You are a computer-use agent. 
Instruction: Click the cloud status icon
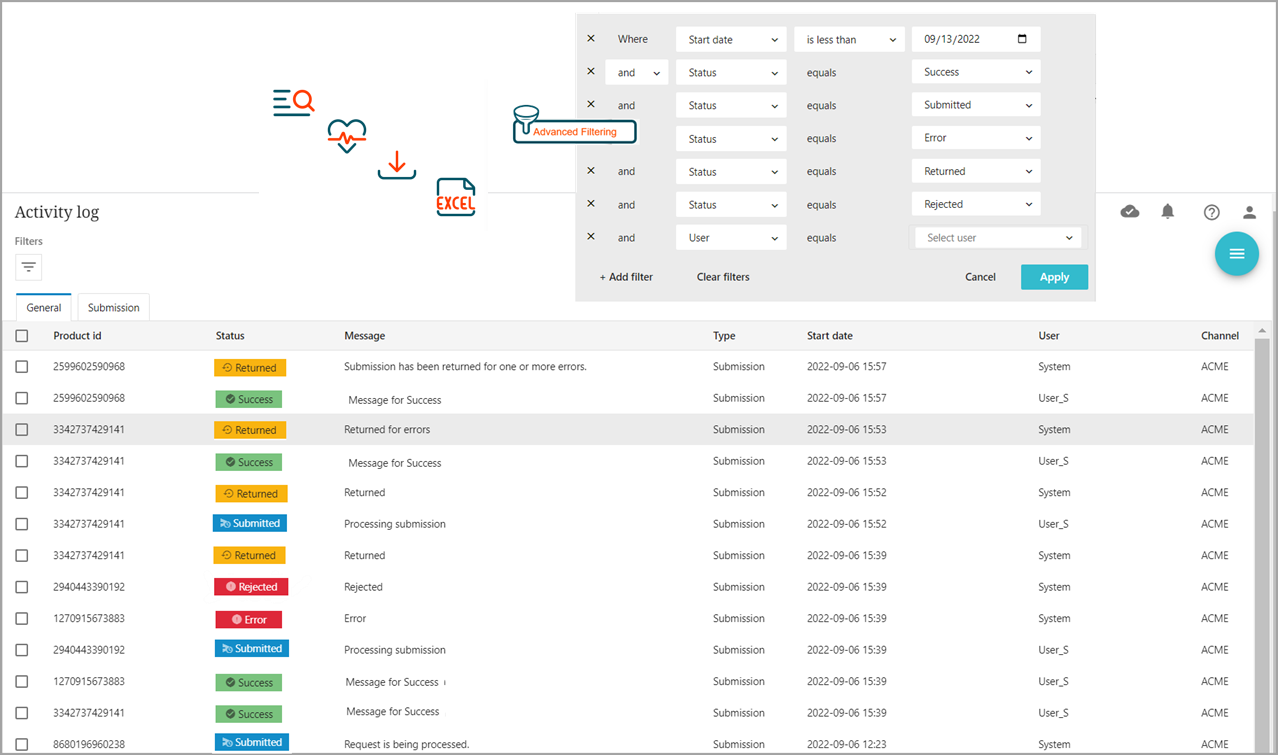point(1130,212)
